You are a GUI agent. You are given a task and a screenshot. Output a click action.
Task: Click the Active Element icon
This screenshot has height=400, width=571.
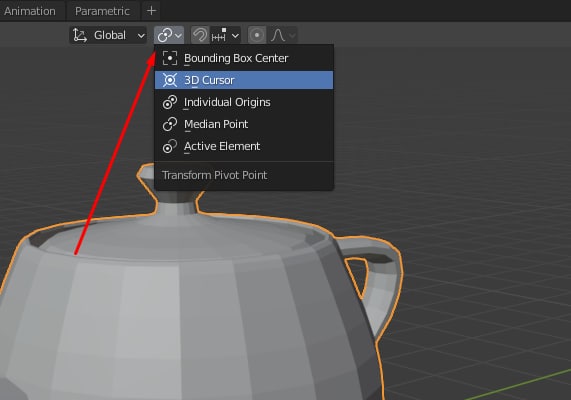point(170,146)
